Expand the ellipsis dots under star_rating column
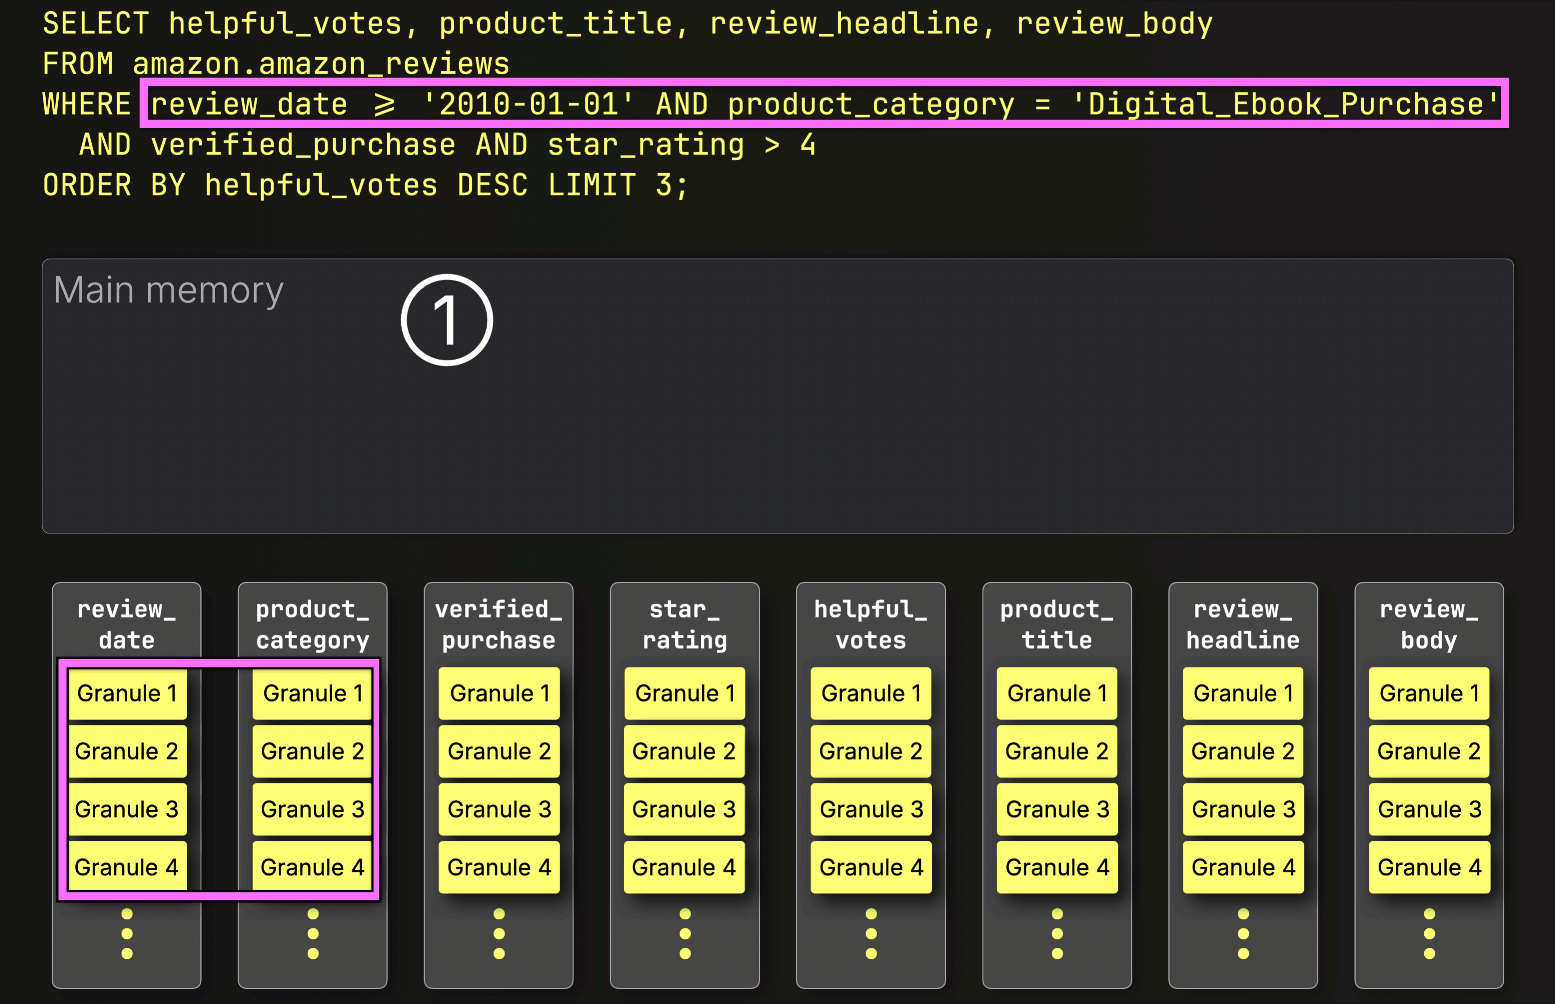Viewport: 1555px width, 1004px height. tap(685, 933)
